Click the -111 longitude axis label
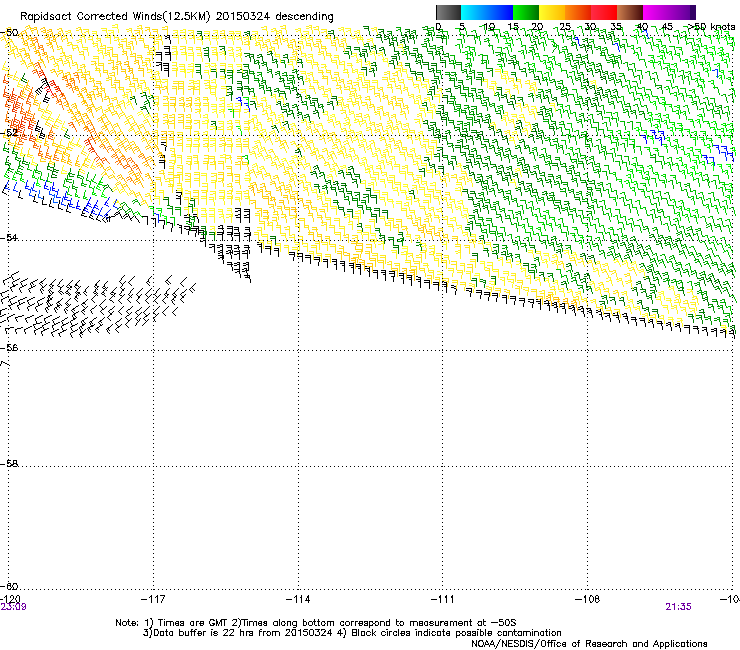The height and width of the screenshot is (650, 740). (443, 599)
